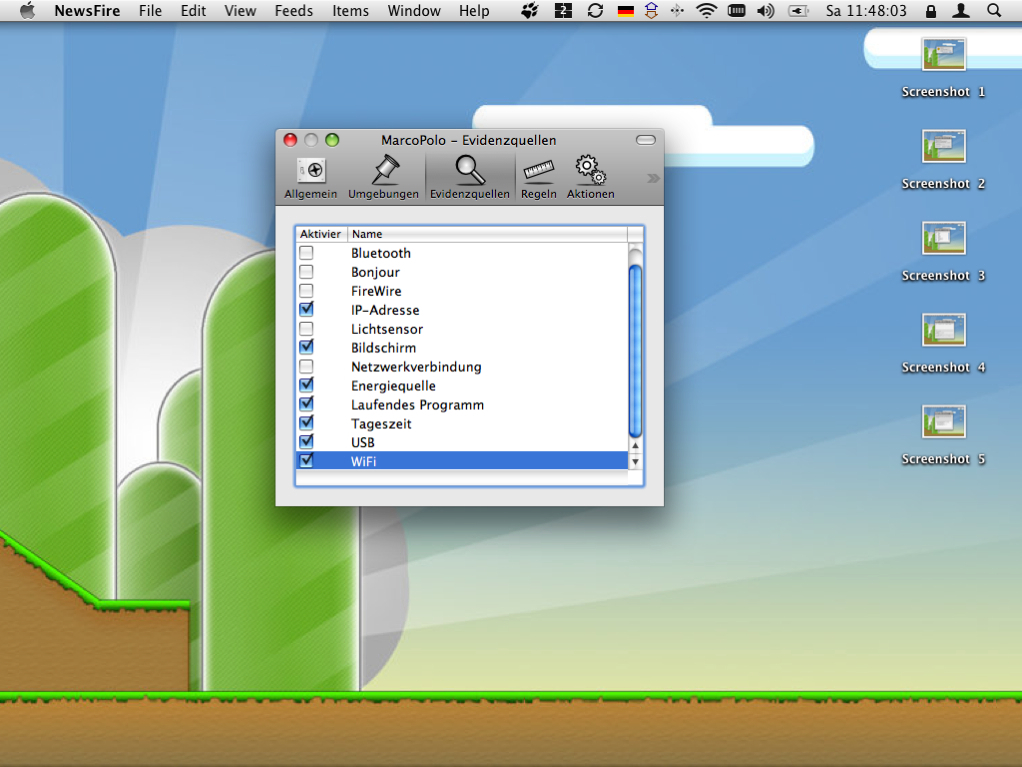The image size is (1022, 767).
Task: Uncheck the Laufendes Programm checkbox
Action: pyautogui.click(x=306, y=404)
